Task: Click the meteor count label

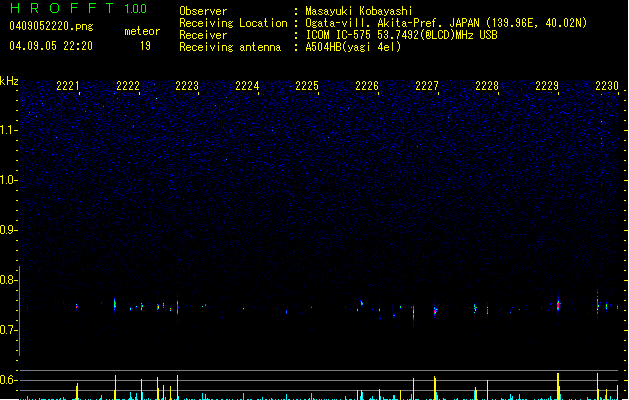Action: 142,31
